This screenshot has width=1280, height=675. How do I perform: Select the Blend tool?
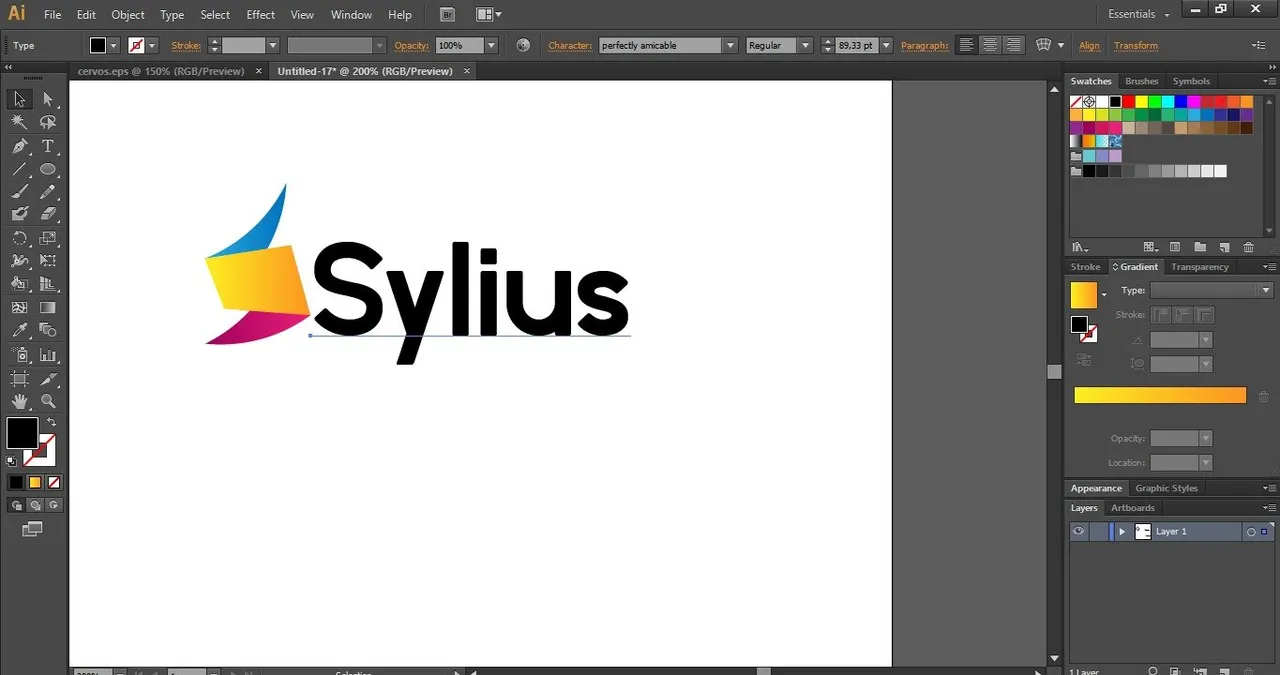click(48, 330)
